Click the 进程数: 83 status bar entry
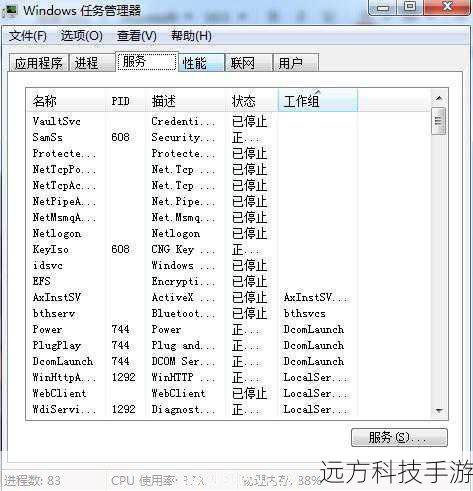 32,480
